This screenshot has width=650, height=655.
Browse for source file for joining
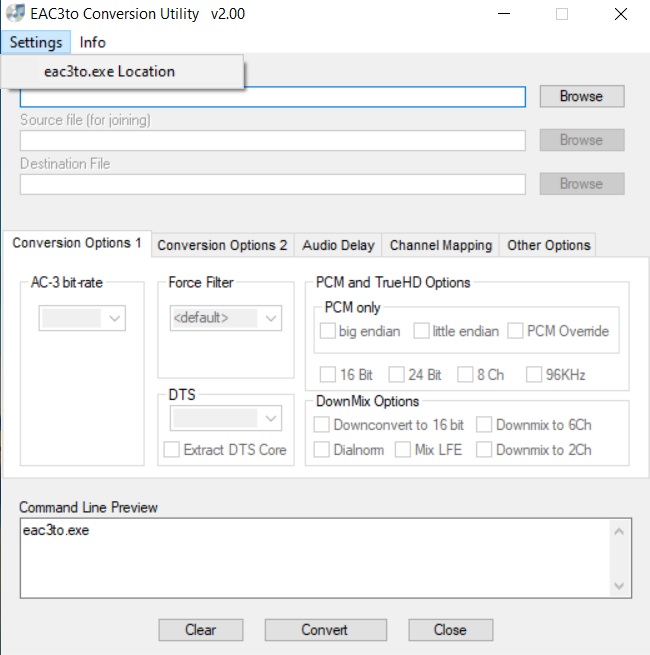coord(582,140)
